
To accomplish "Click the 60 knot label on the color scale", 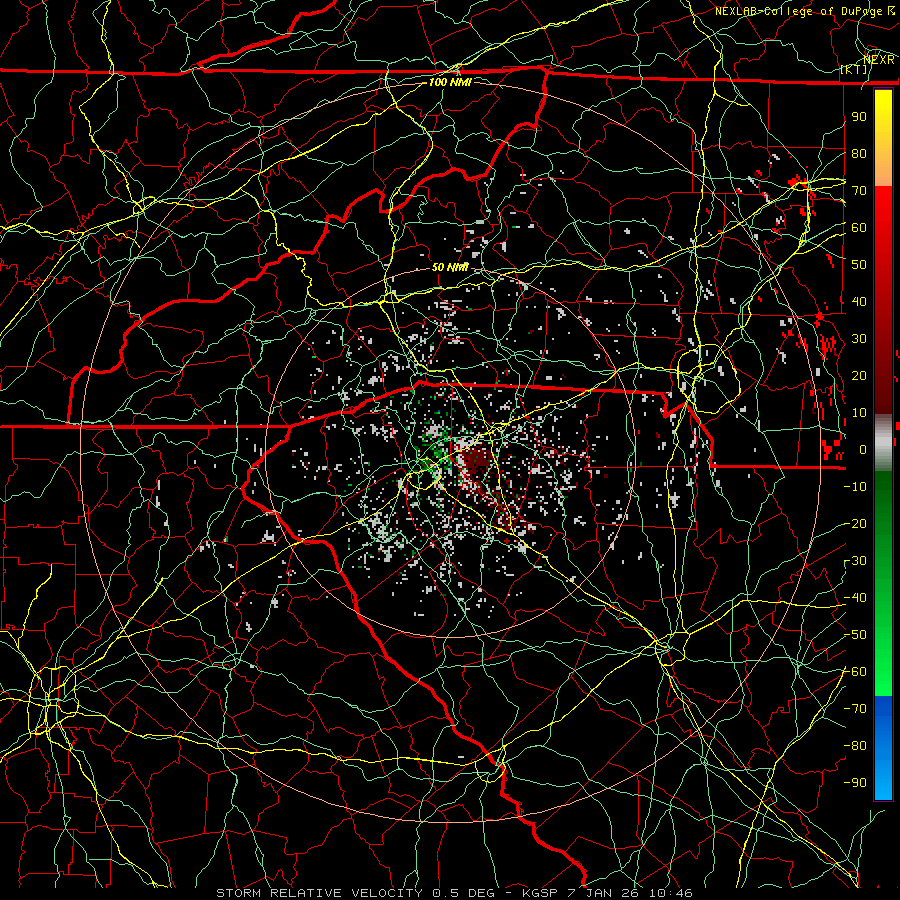I will [859, 227].
